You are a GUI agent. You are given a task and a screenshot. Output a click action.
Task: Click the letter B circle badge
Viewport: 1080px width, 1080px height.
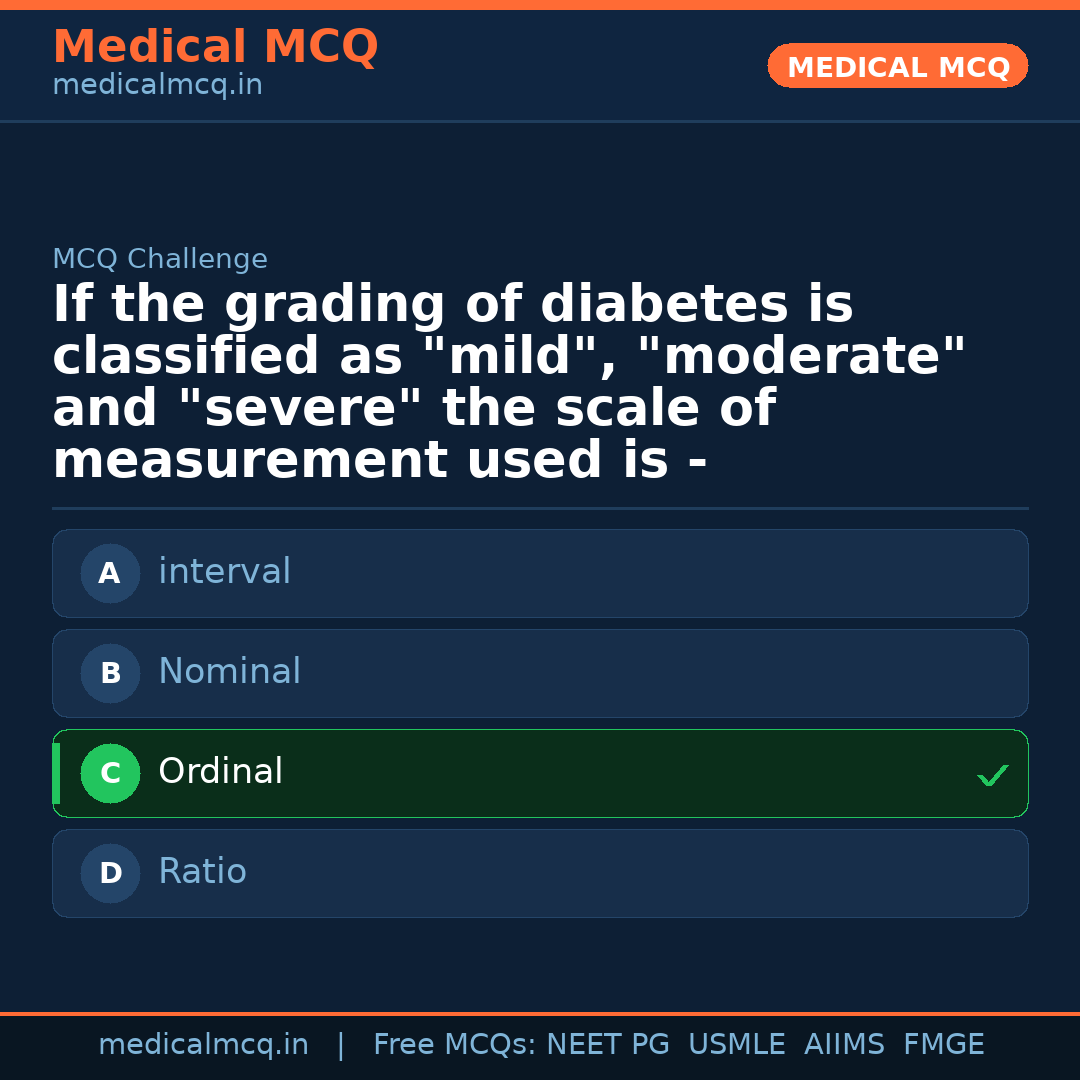coord(110,674)
